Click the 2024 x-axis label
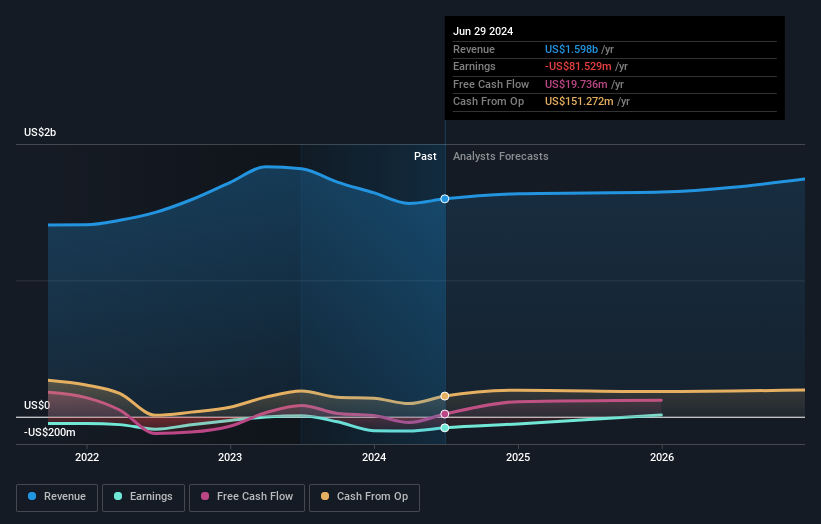 pyautogui.click(x=374, y=458)
